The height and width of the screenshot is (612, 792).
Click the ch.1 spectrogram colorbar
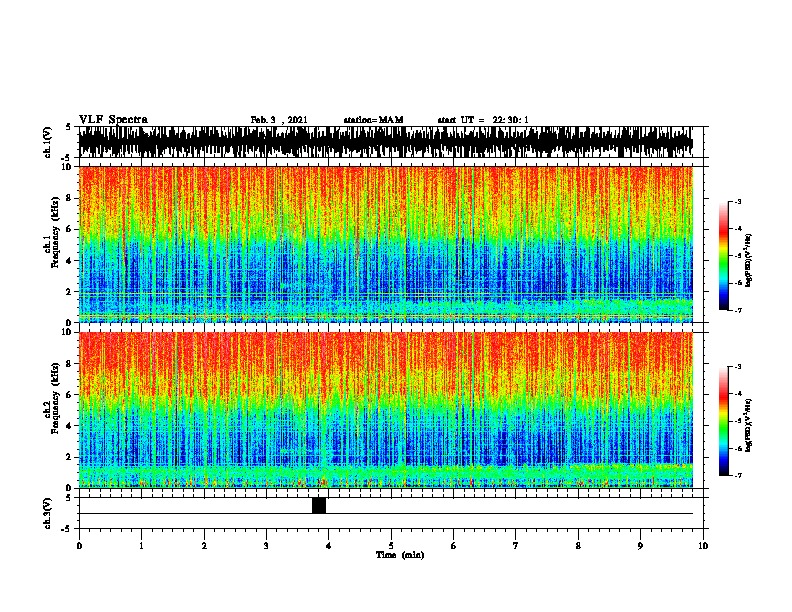coord(723,256)
